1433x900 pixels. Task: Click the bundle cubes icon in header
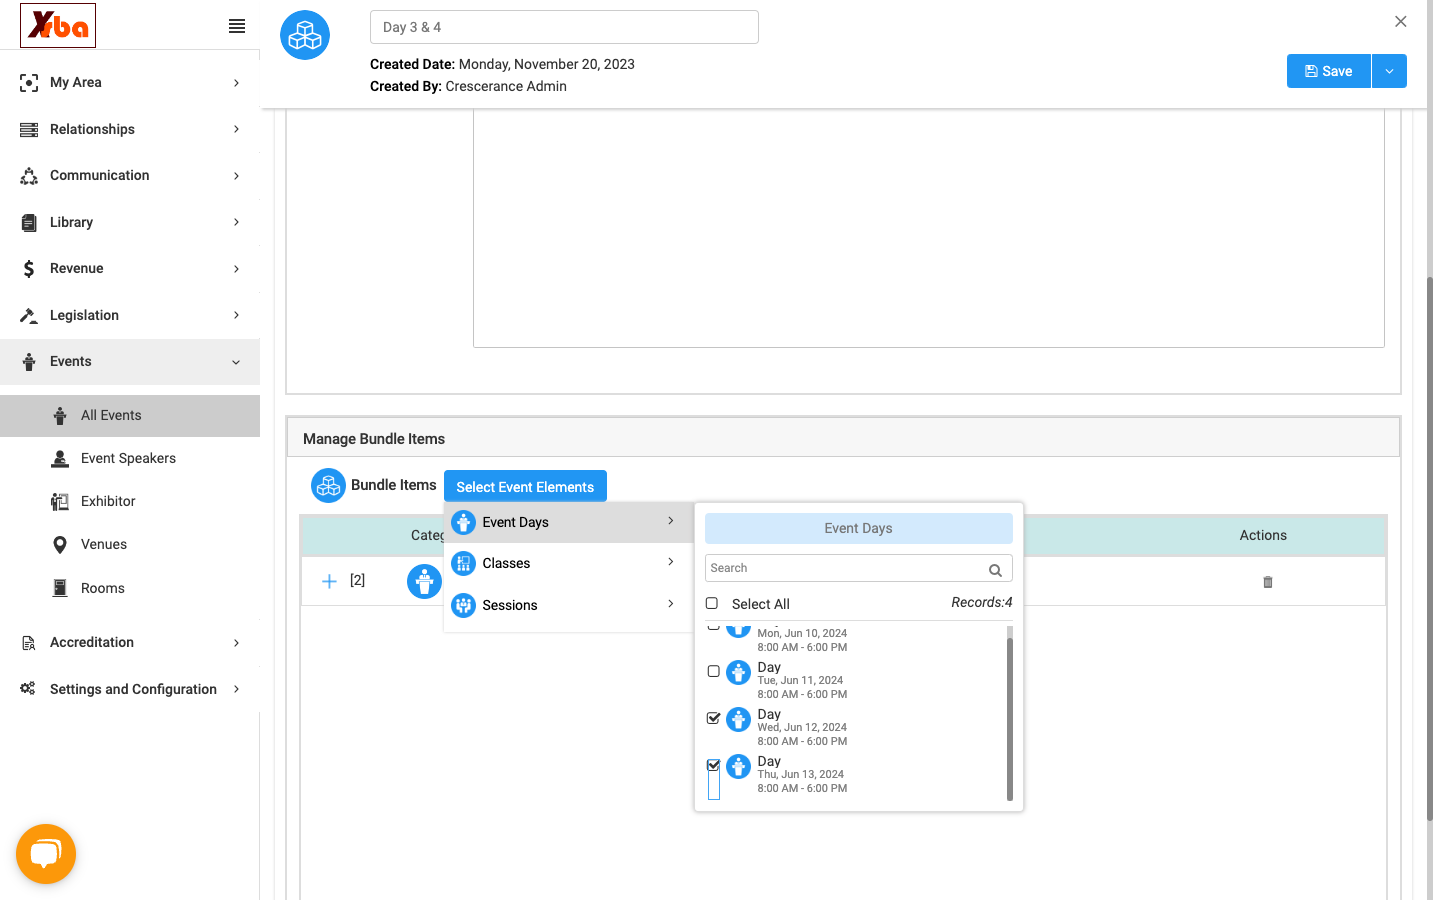pos(305,35)
